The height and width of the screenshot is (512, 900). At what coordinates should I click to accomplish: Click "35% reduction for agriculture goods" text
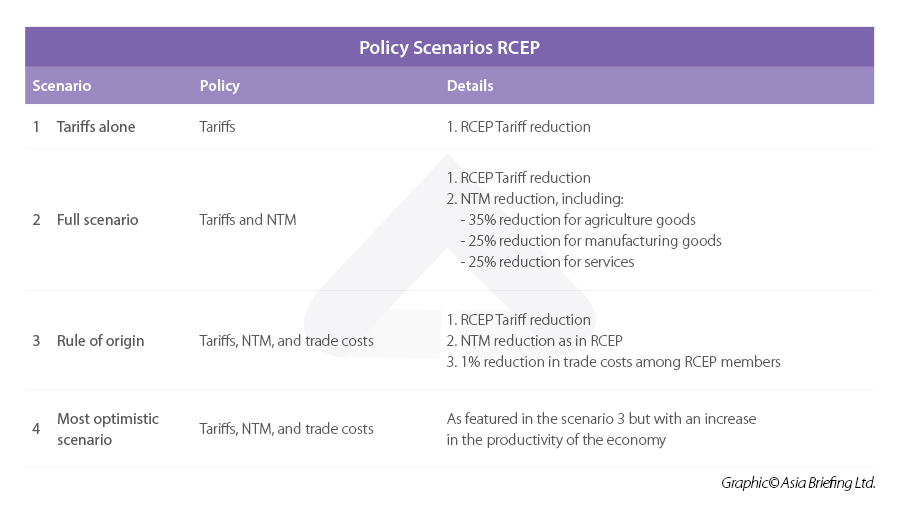[x=578, y=219]
